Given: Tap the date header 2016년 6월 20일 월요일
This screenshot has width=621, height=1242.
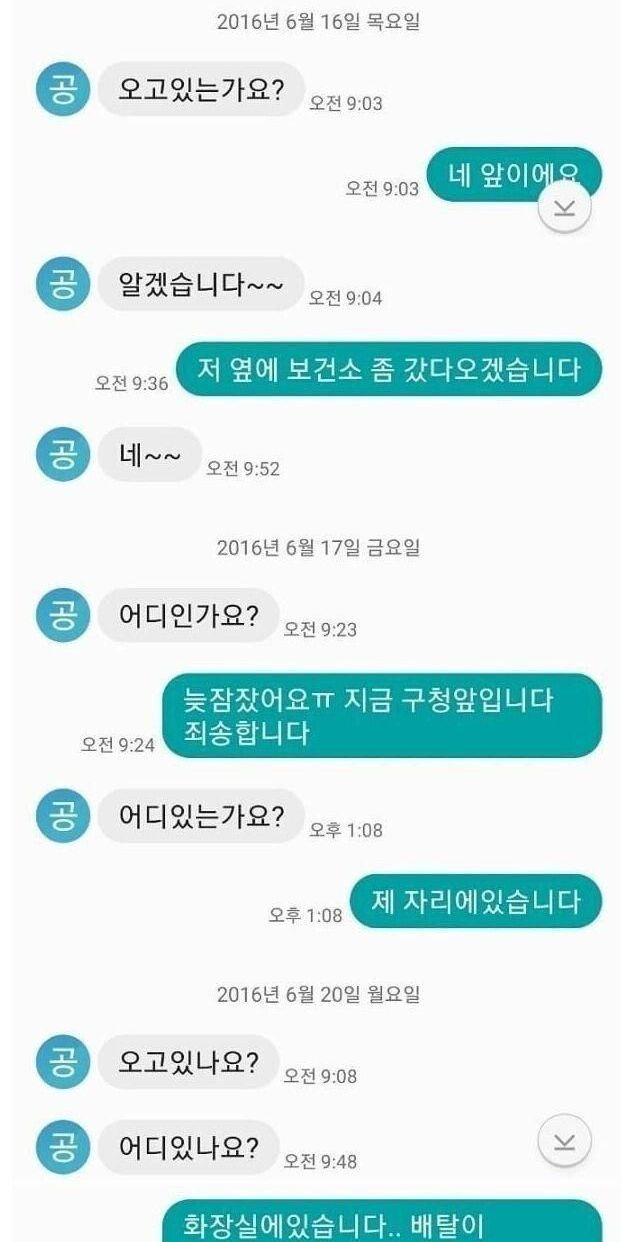Looking at the screenshot, I should pos(318,994).
